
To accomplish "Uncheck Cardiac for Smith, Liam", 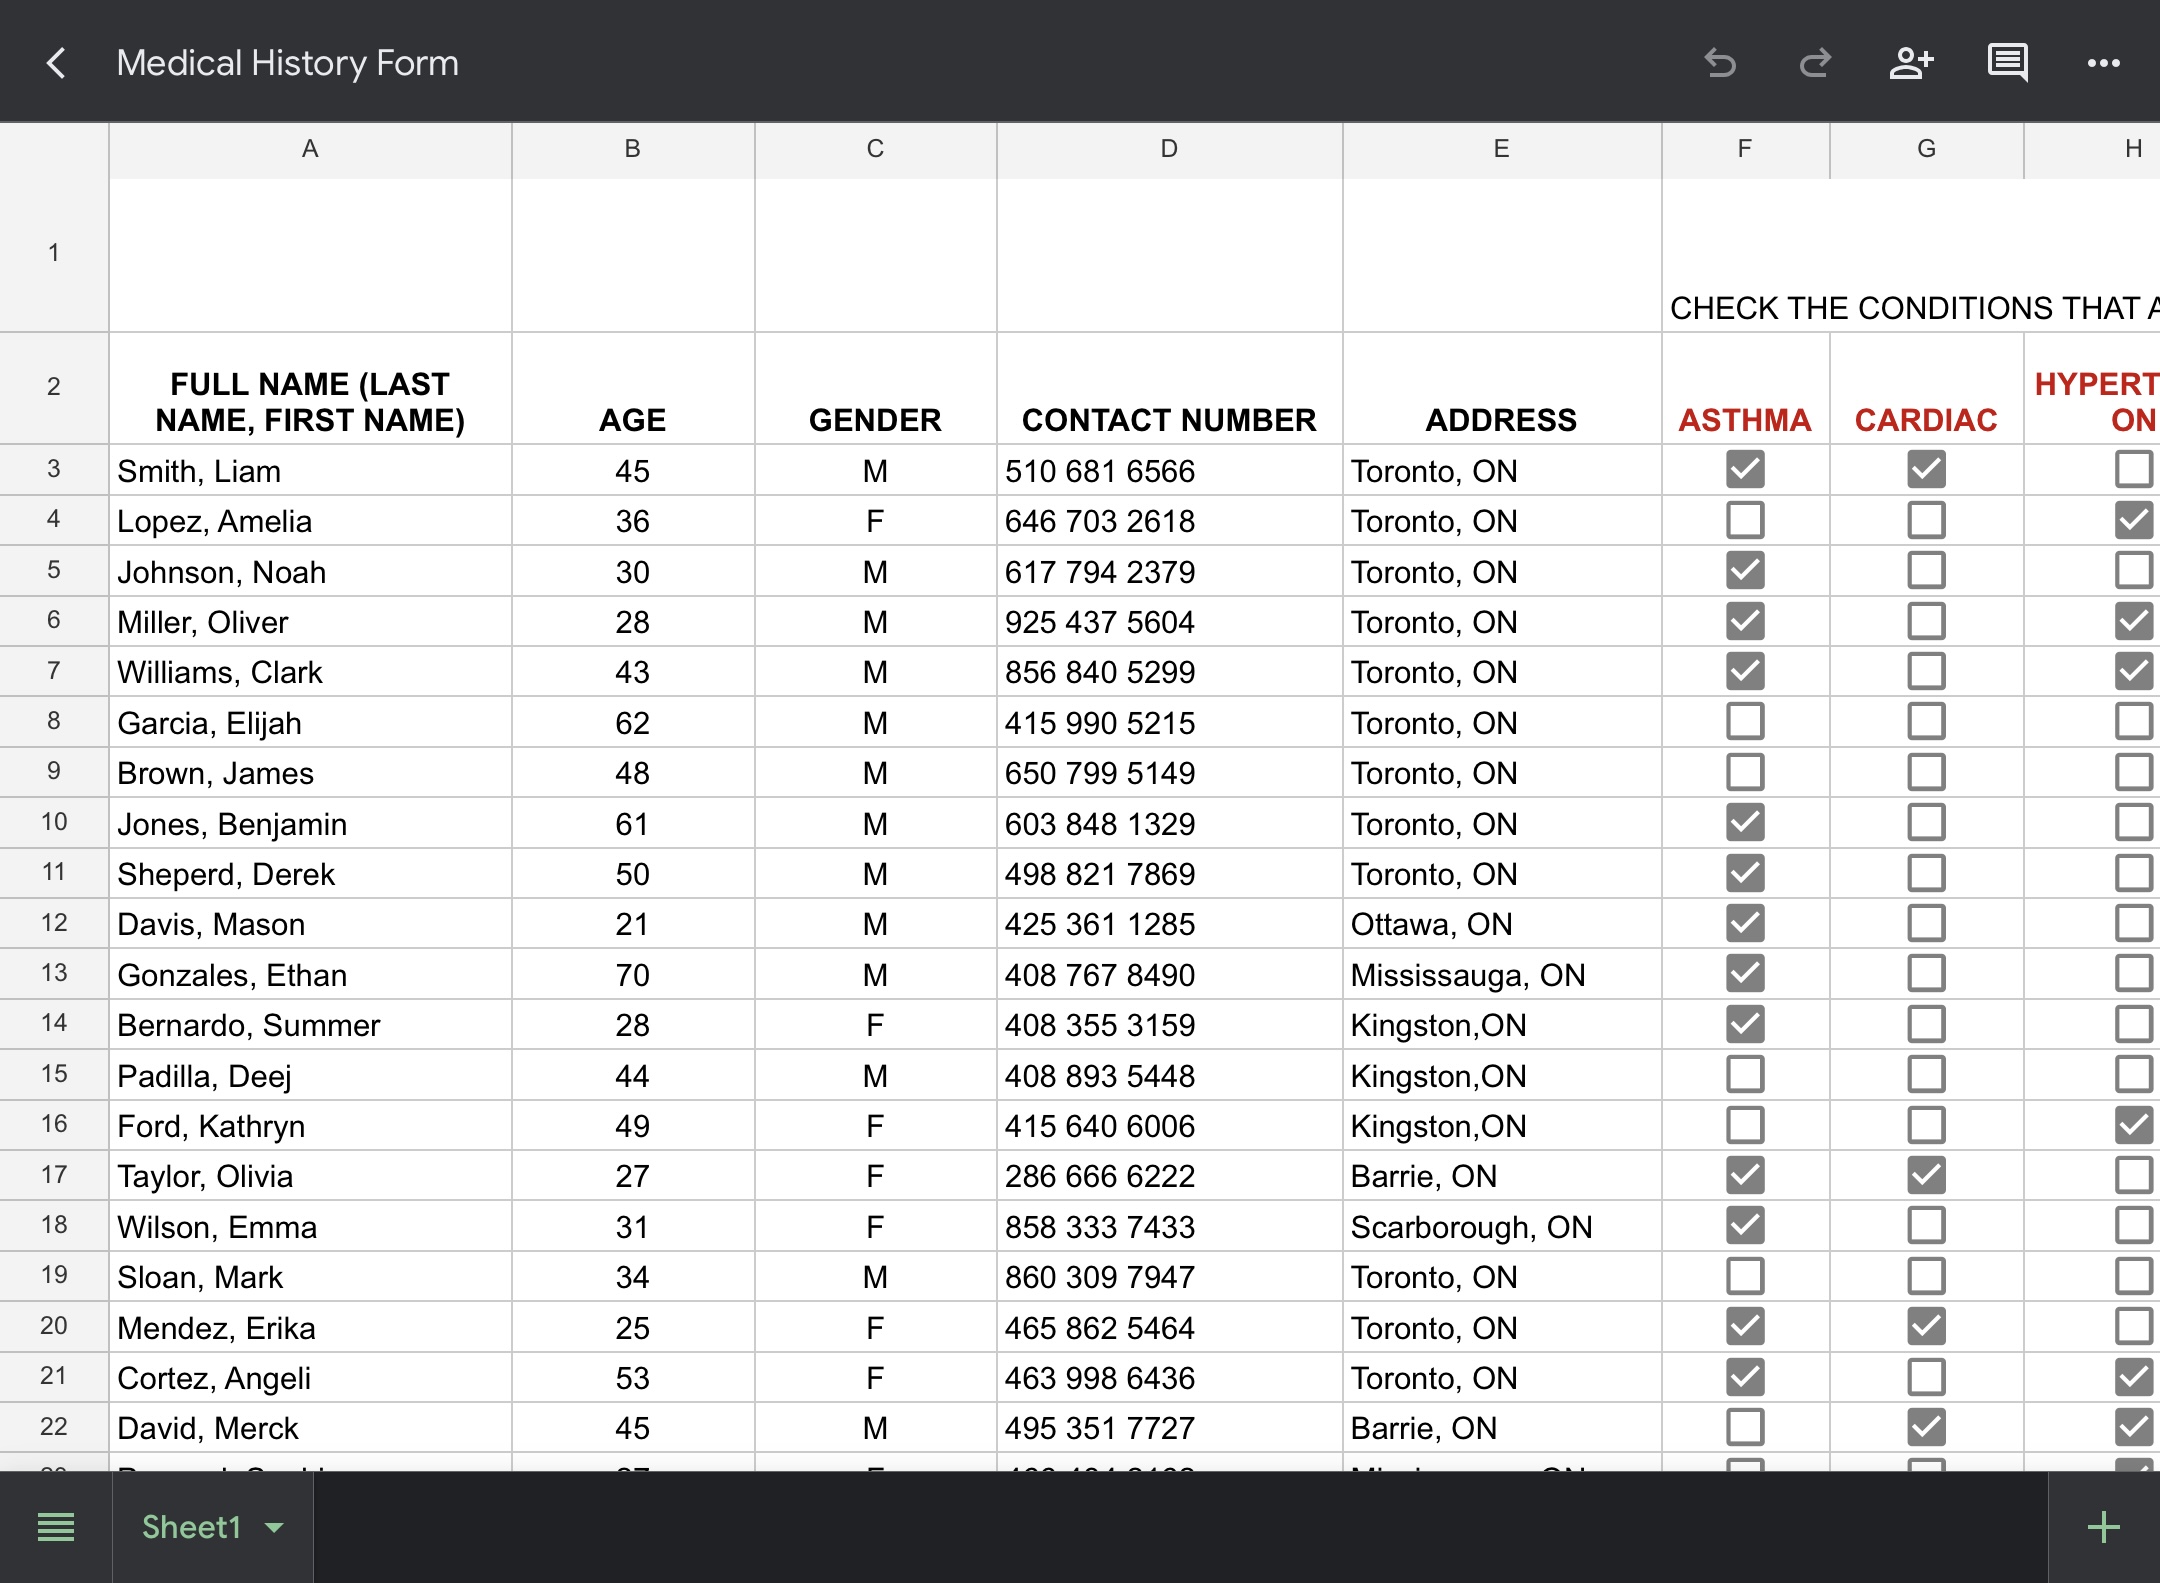I will [1926, 469].
